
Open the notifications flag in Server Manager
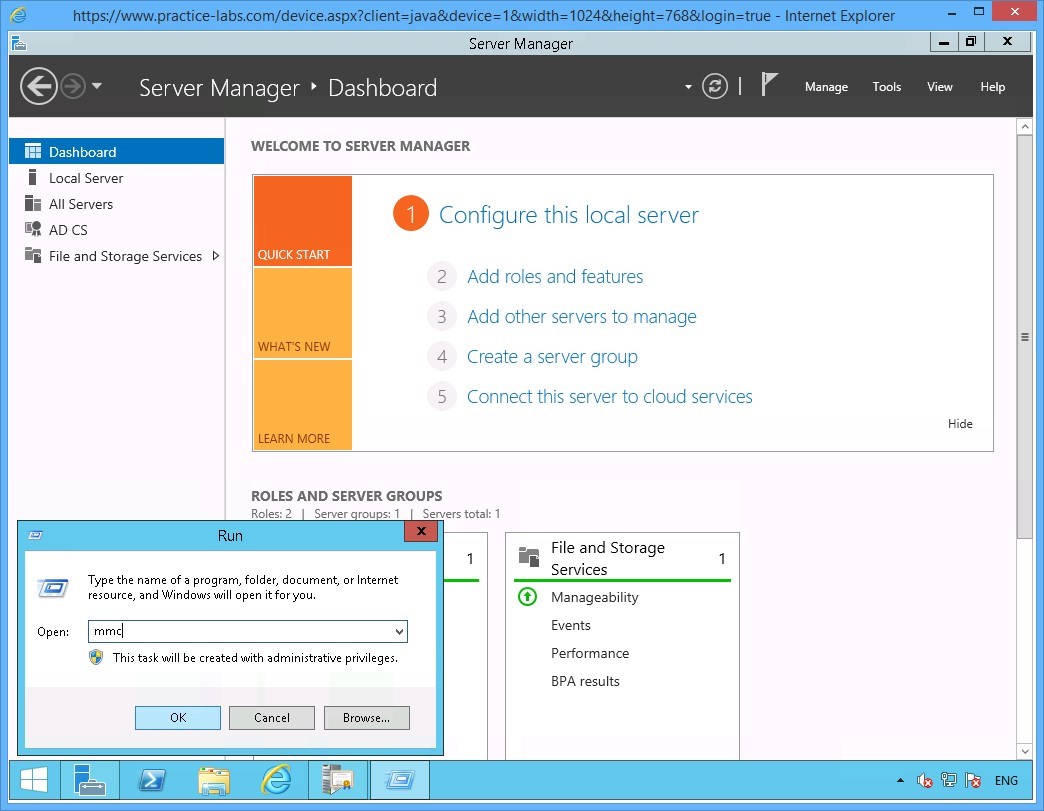pos(769,85)
